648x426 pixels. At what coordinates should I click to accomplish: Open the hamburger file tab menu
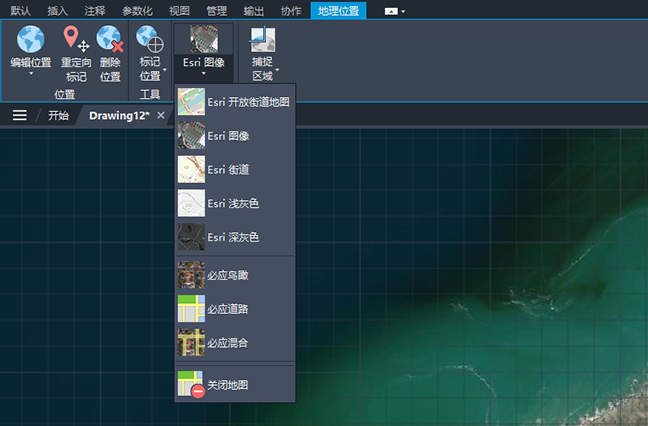tap(20, 115)
